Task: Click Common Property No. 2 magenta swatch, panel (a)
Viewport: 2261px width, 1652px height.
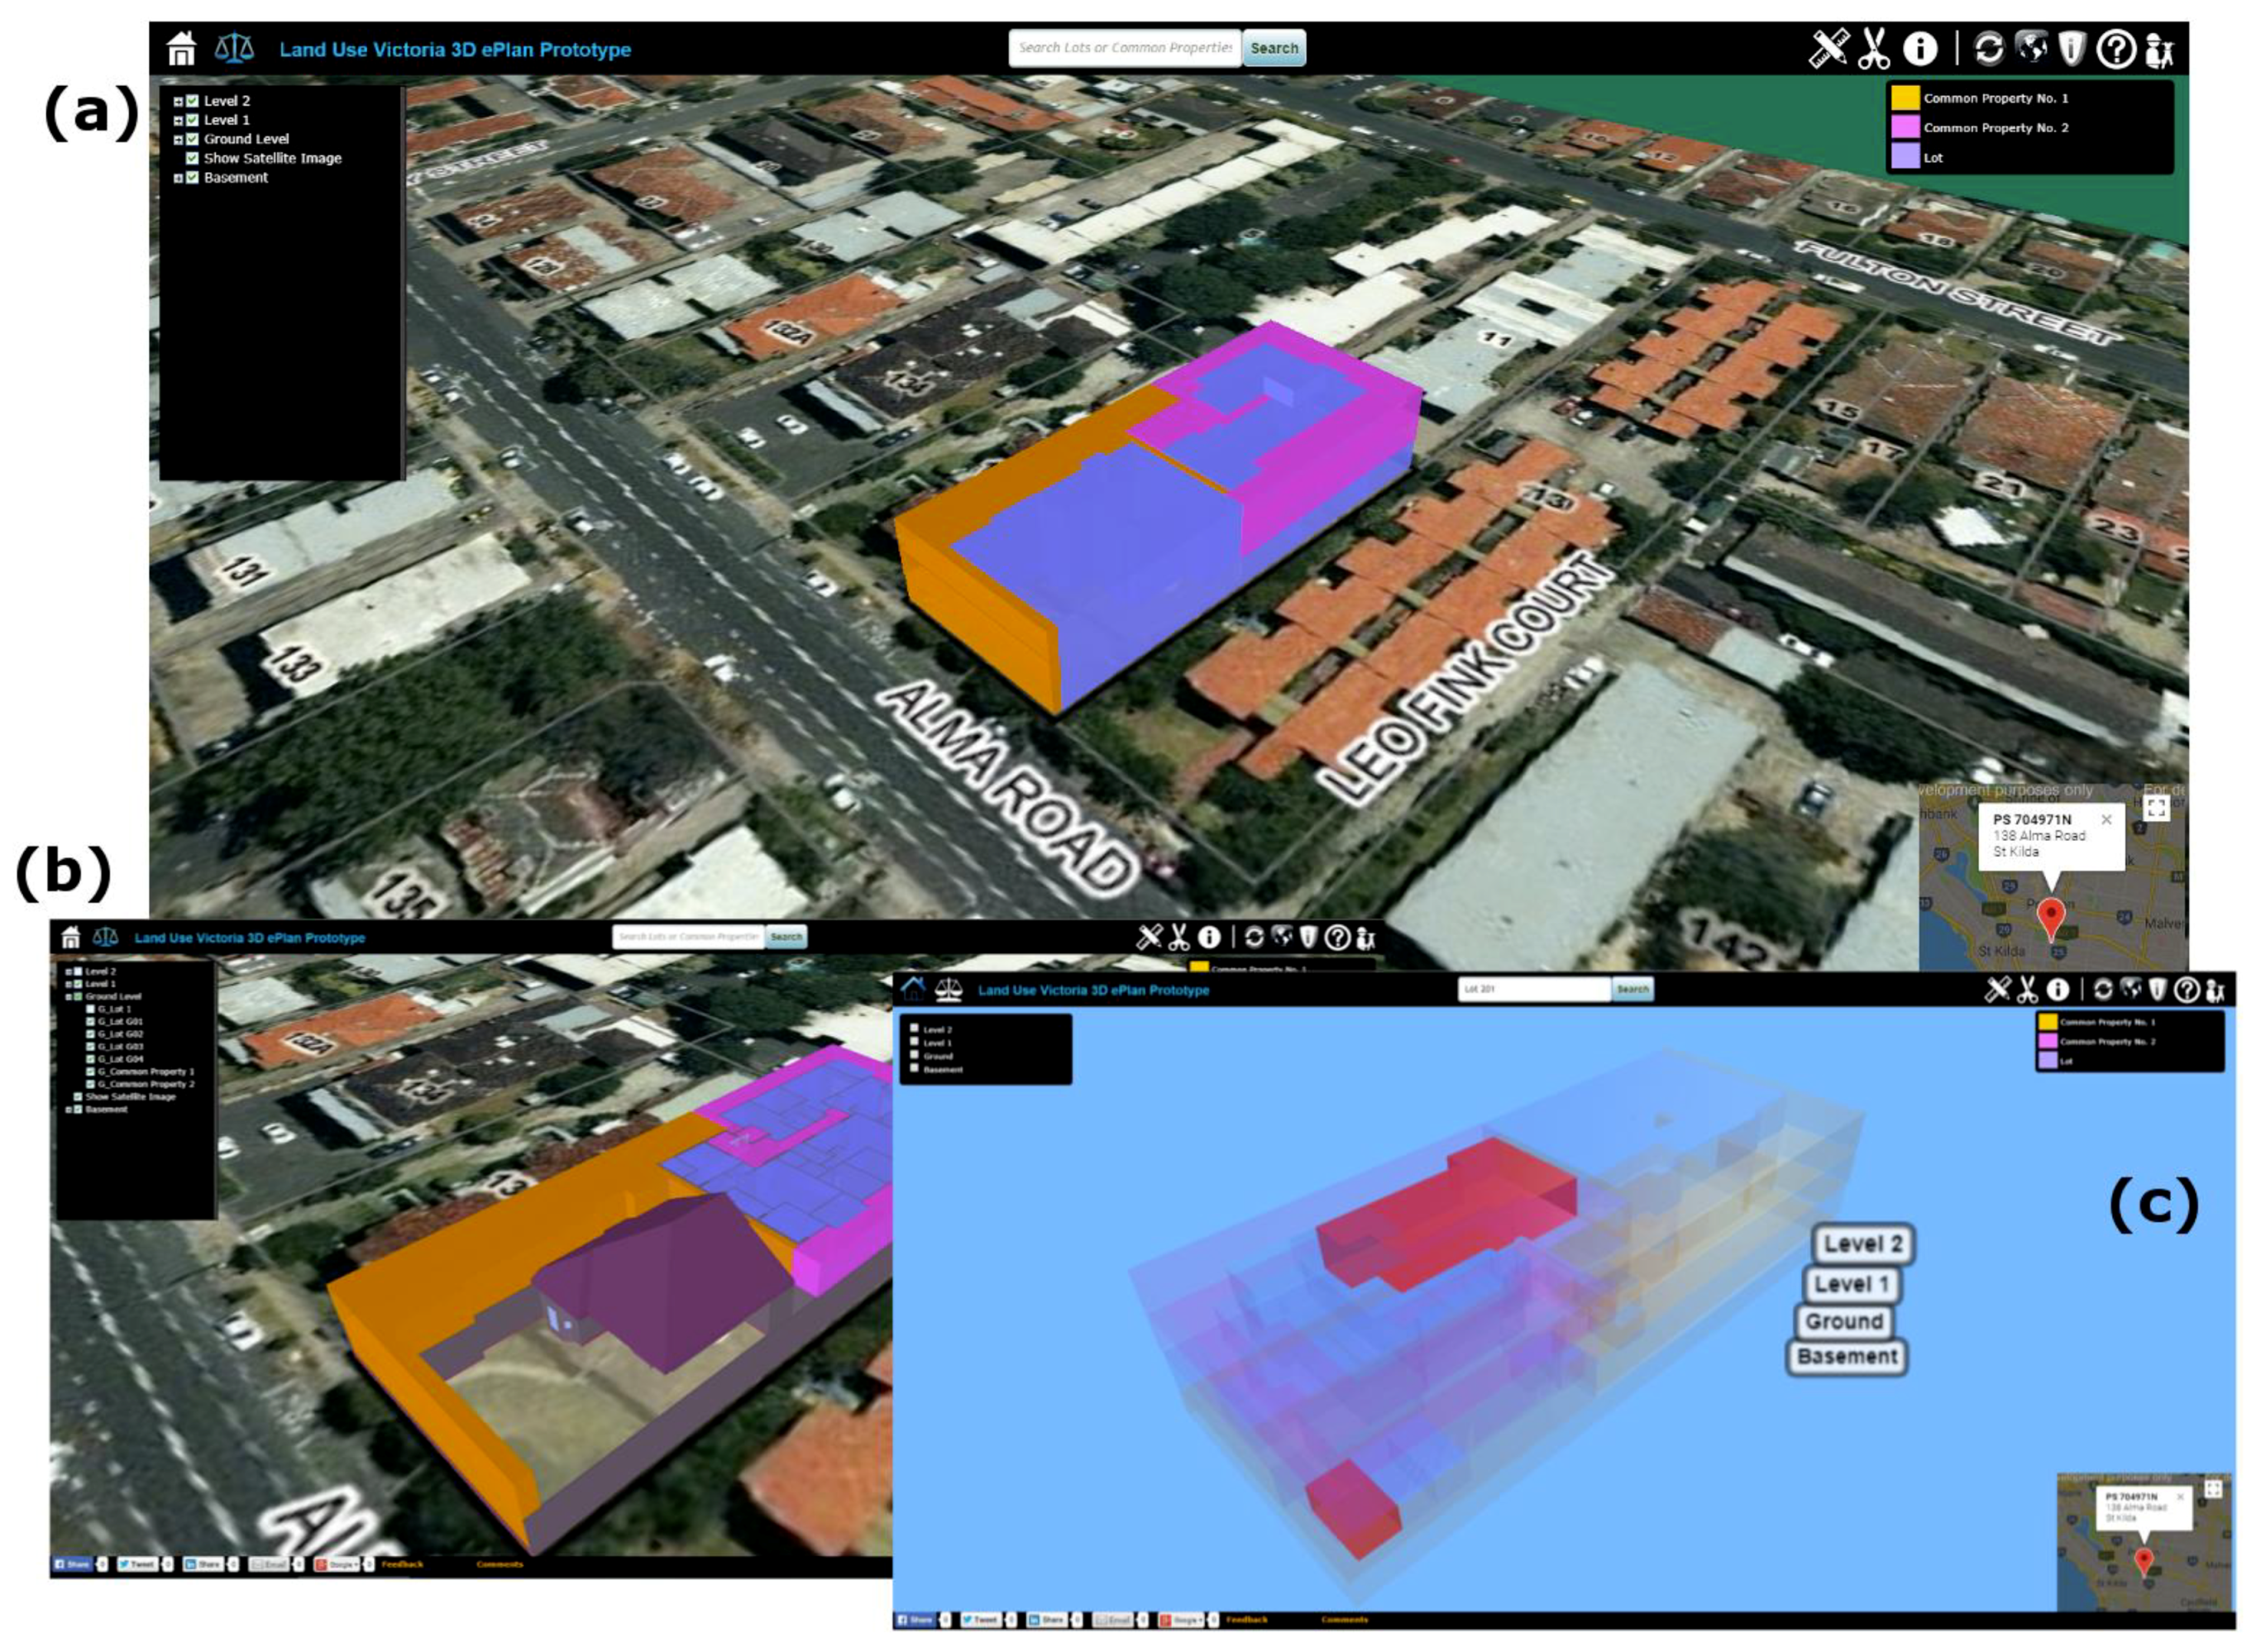Action: point(1905,127)
